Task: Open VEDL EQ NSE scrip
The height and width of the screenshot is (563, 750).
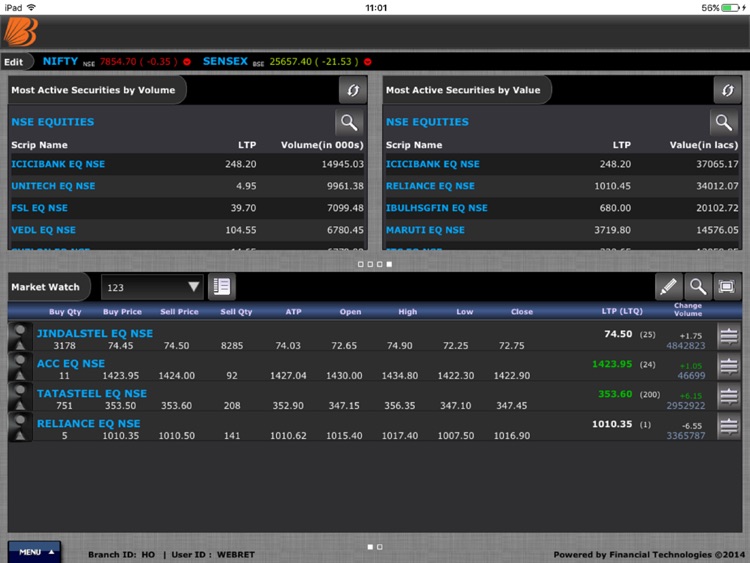Action: 44,230
